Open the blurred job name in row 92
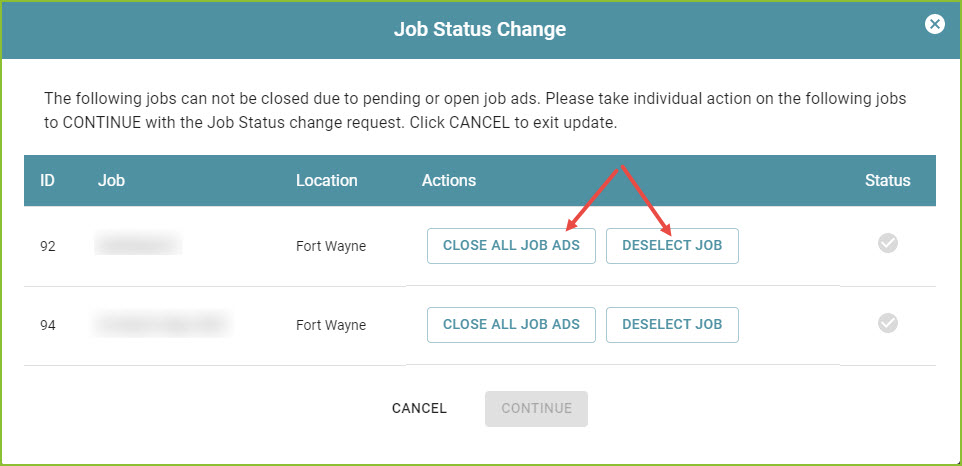Screen dimensions: 962x466 coord(138,243)
